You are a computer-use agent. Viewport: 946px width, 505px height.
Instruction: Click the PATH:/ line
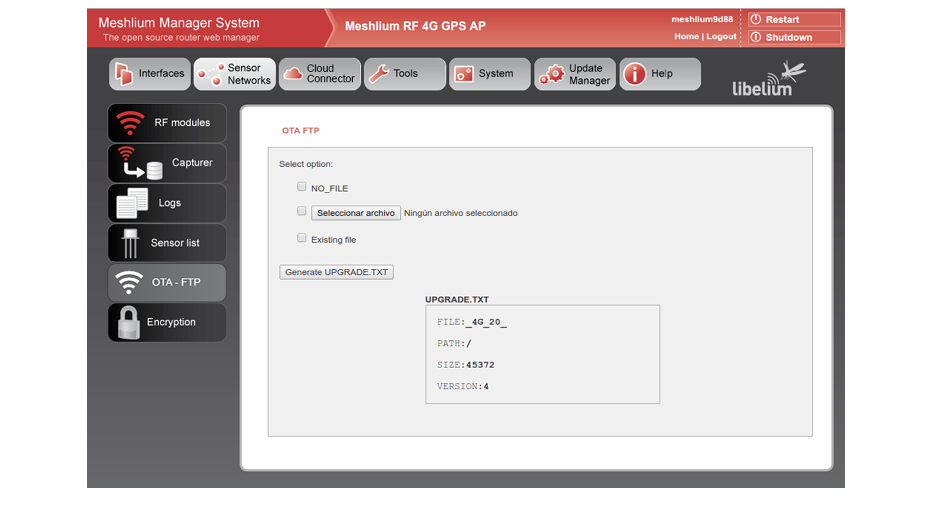tap(454, 343)
